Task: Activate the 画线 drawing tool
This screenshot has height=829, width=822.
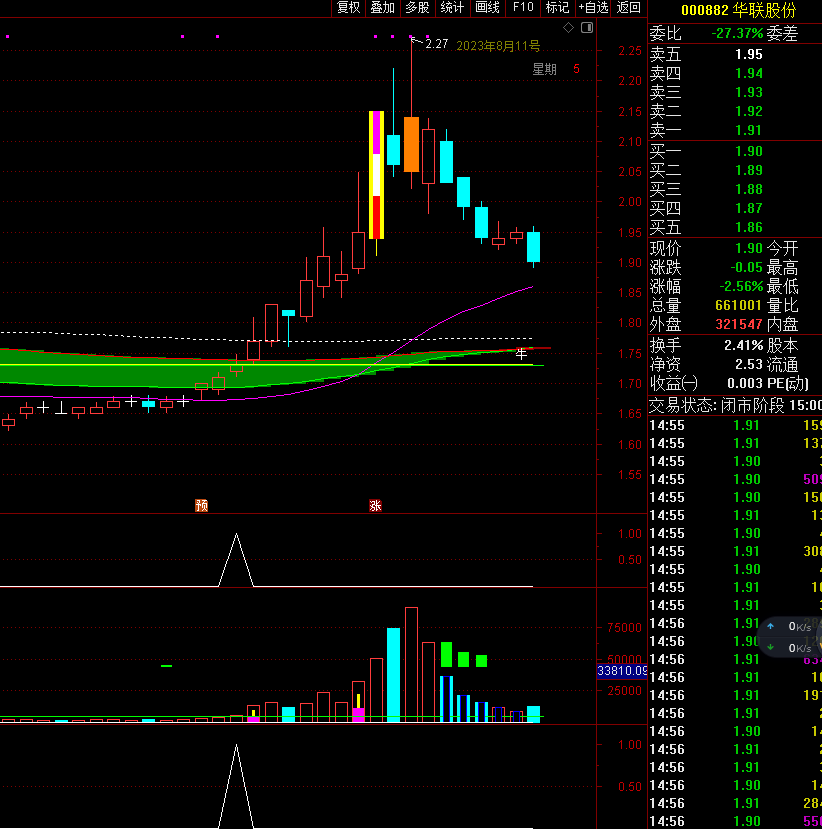Action: [x=487, y=7]
